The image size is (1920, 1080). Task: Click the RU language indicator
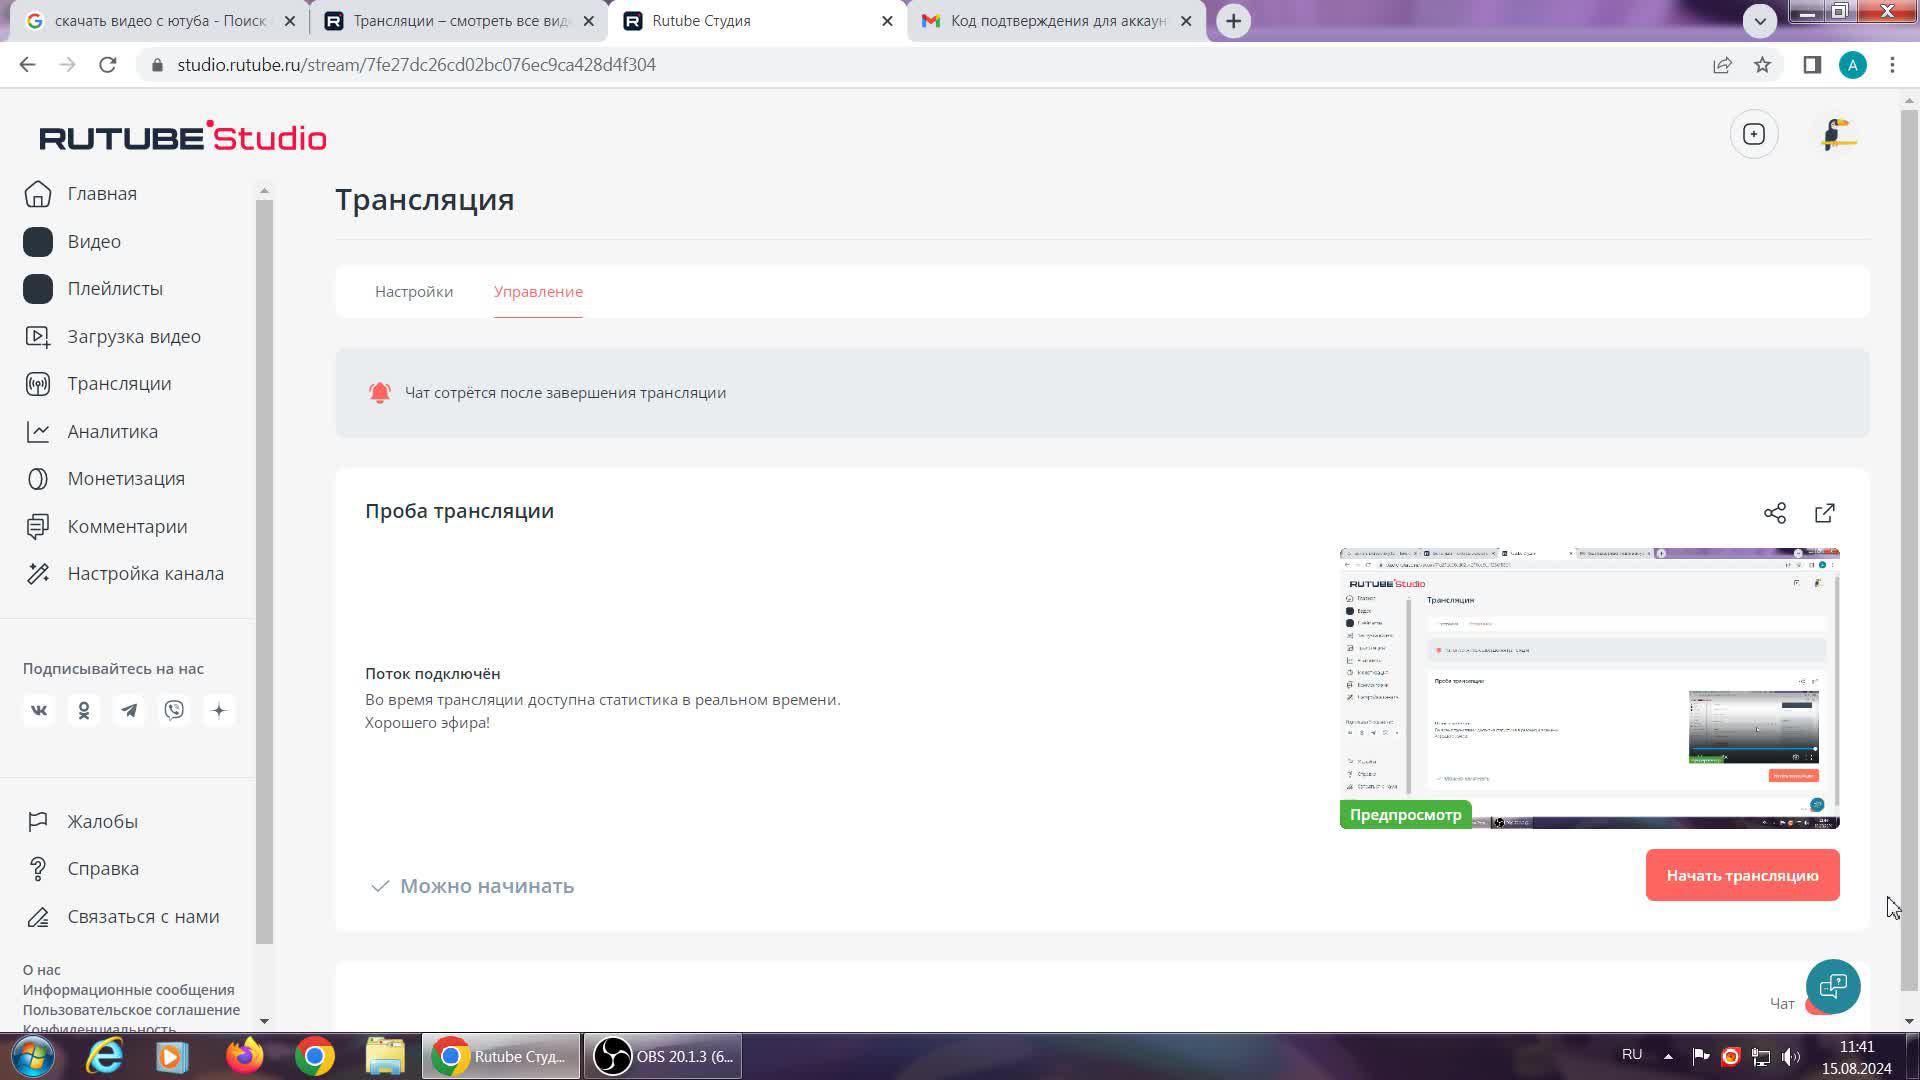tap(1632, 1055)
